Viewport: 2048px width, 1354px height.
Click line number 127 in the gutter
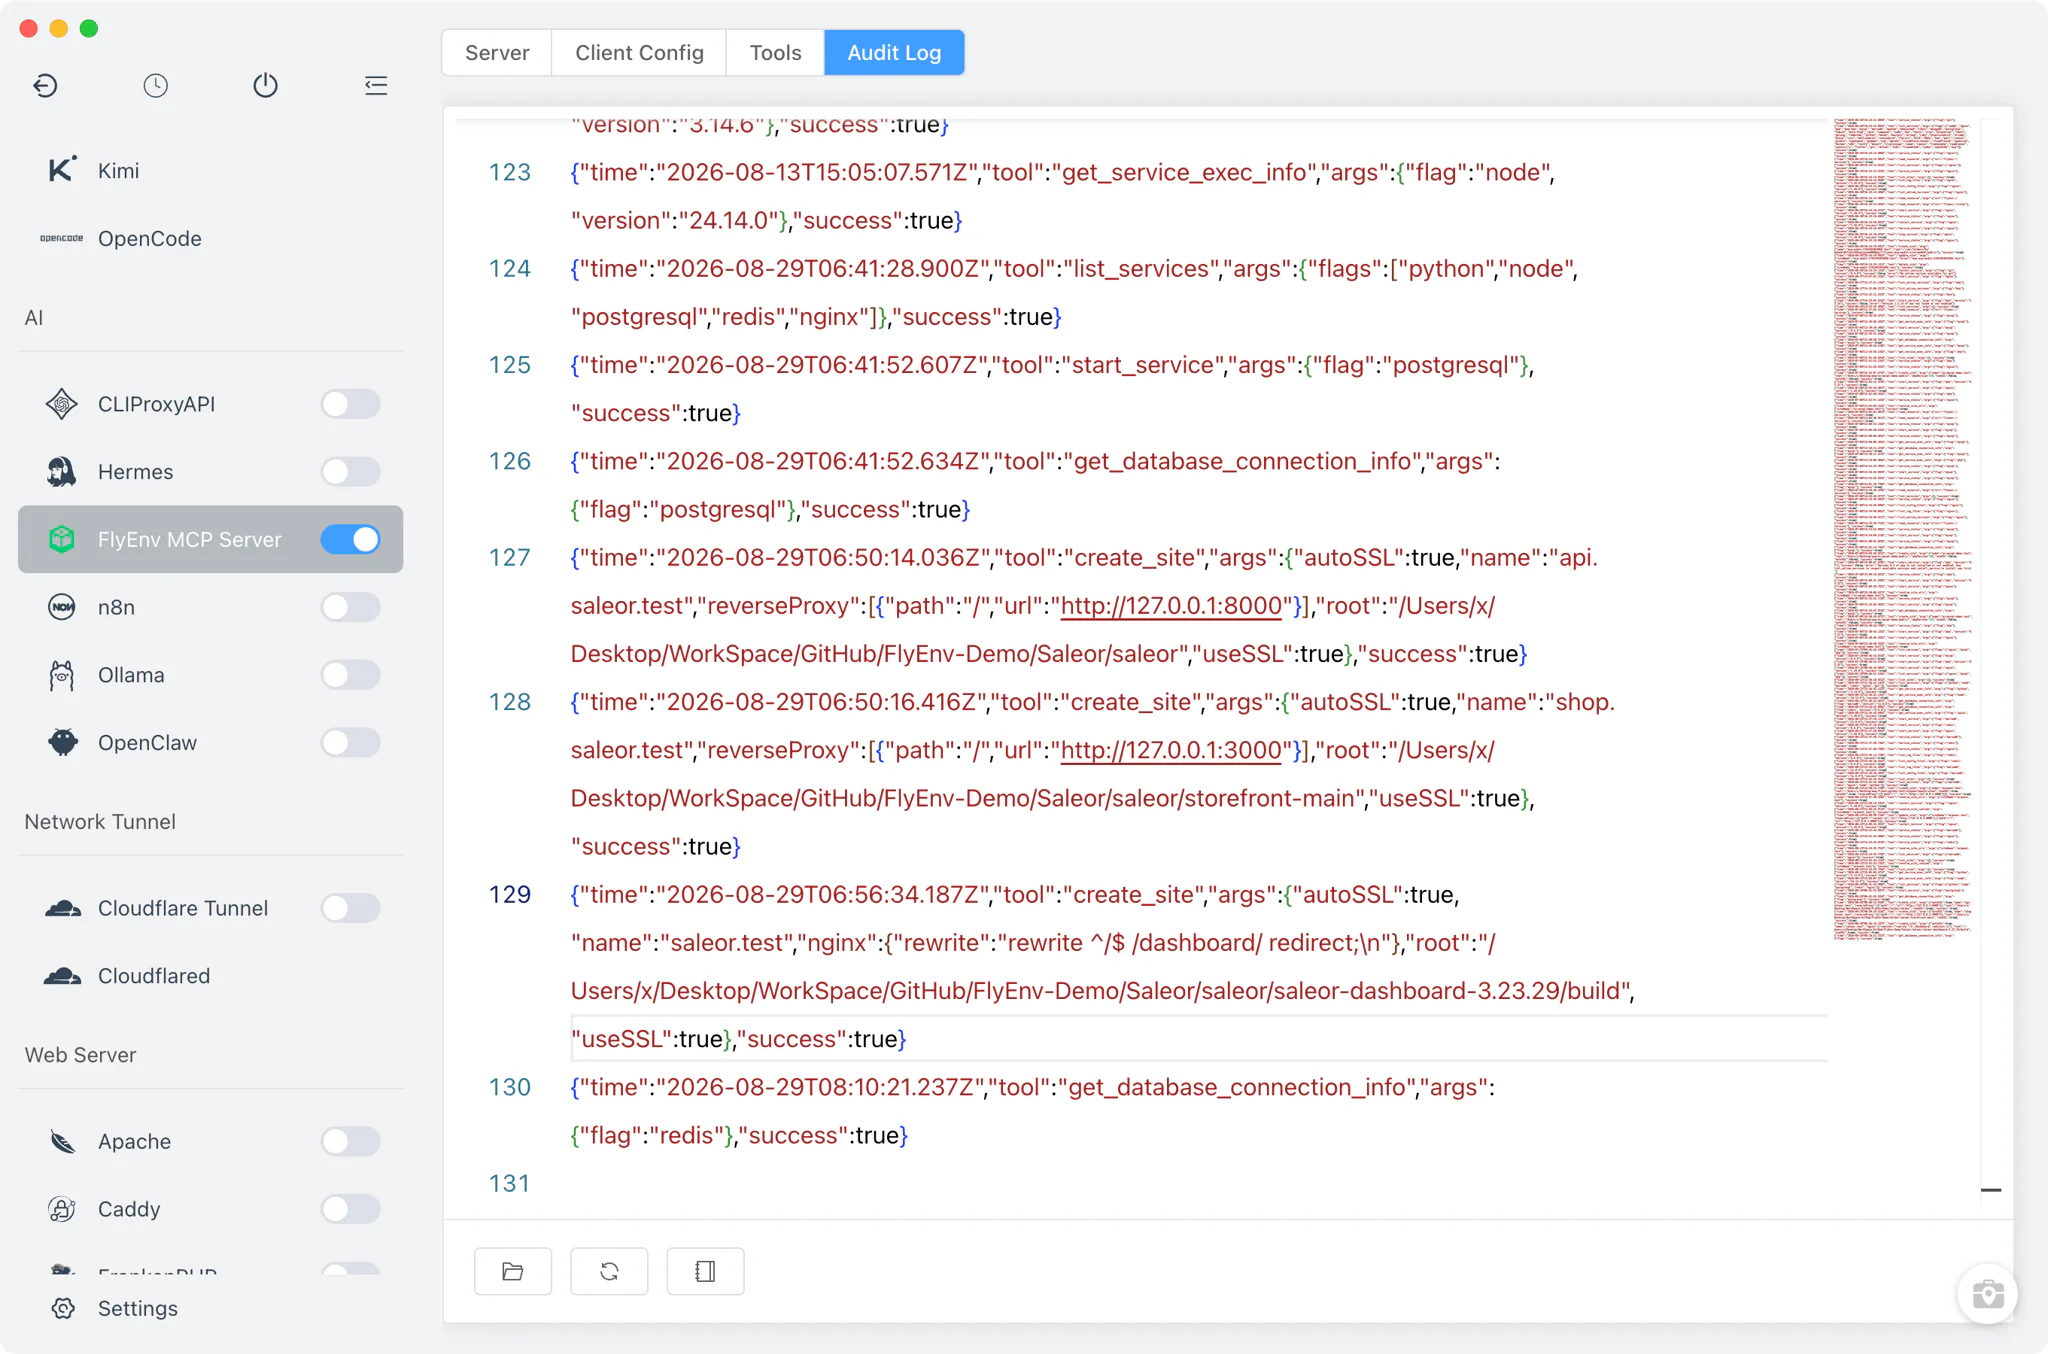click(510, 558)
